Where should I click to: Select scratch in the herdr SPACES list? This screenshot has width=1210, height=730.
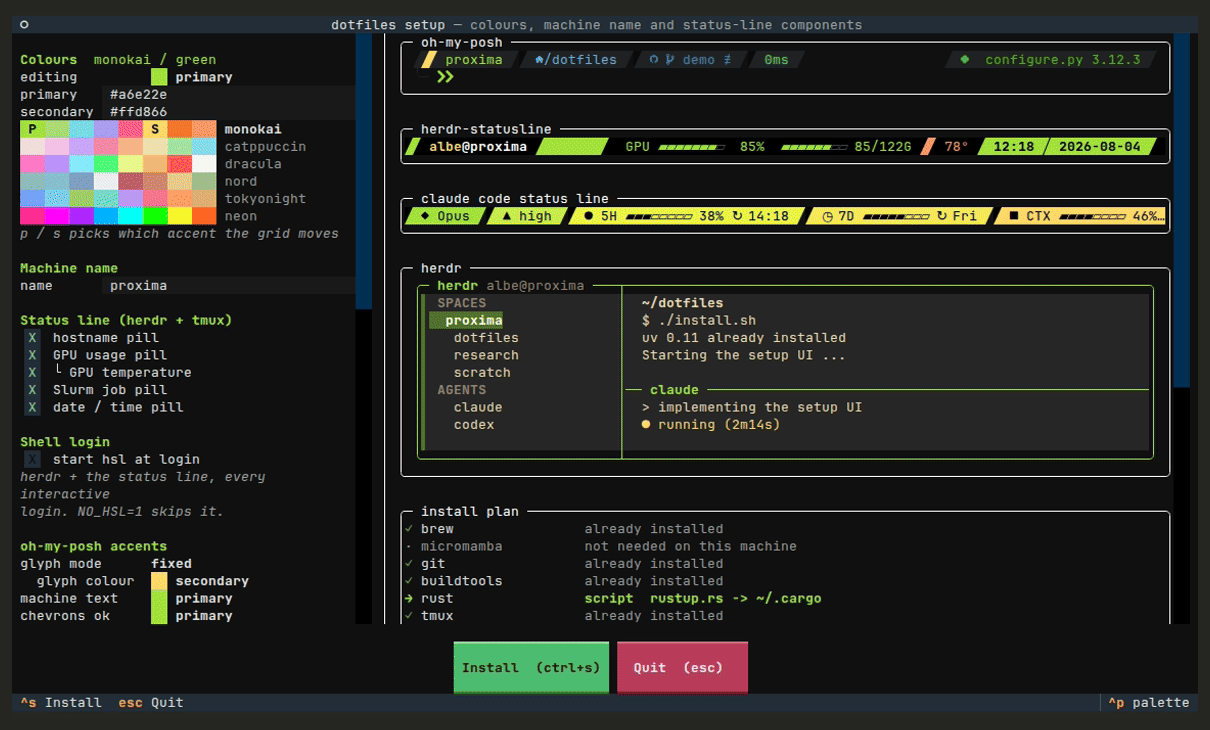click(482, 373)
